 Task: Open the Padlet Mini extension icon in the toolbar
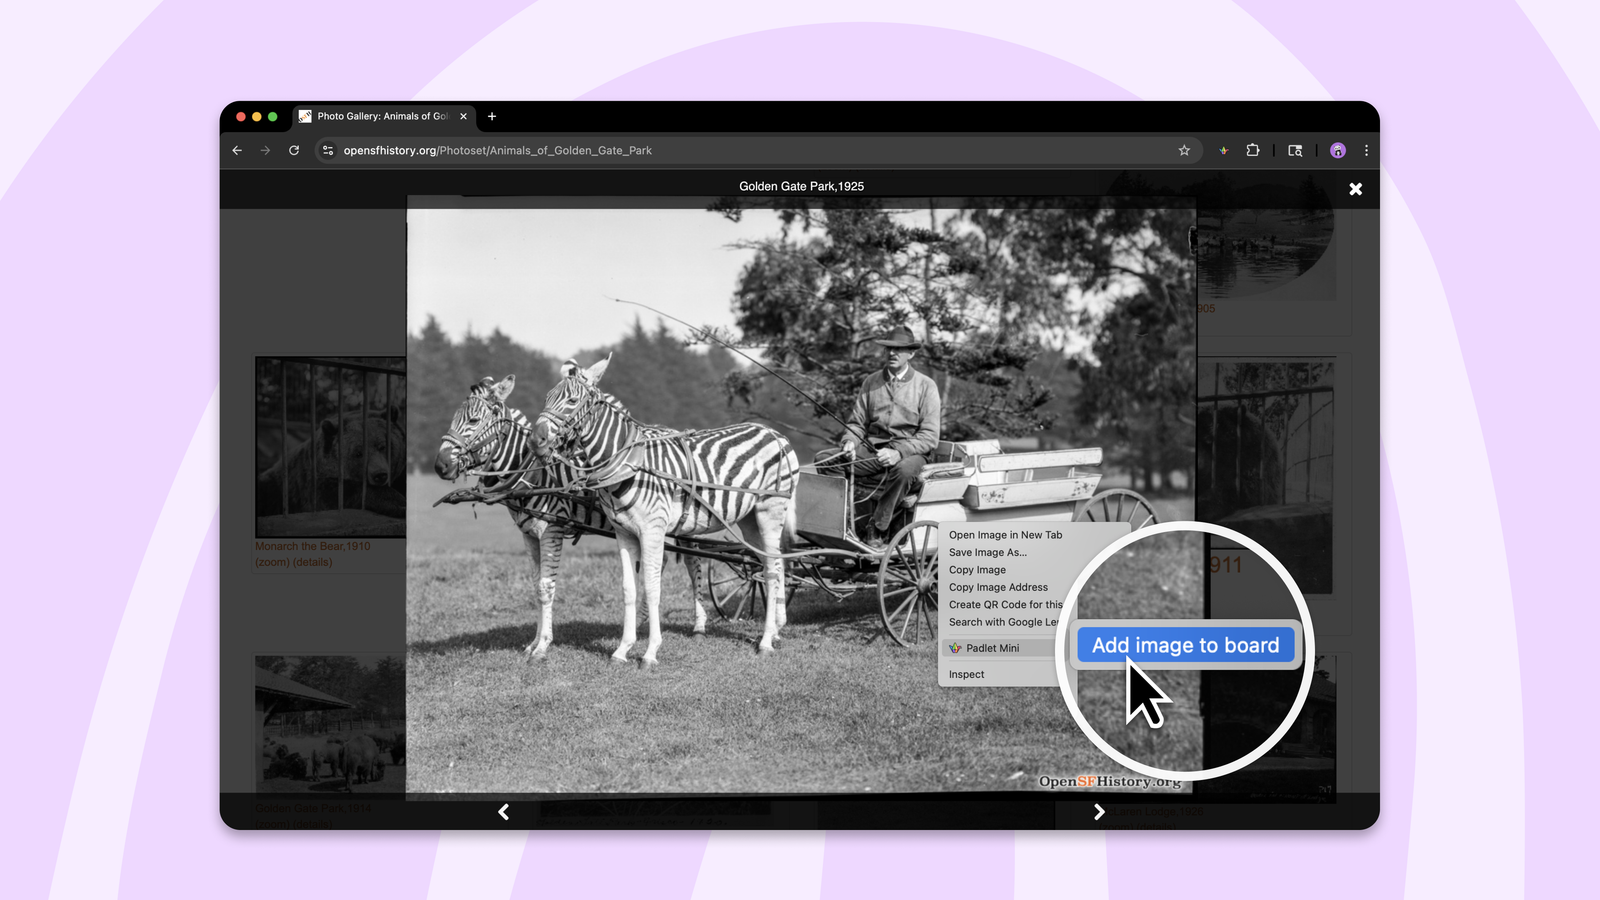[x=1223, y=151]
